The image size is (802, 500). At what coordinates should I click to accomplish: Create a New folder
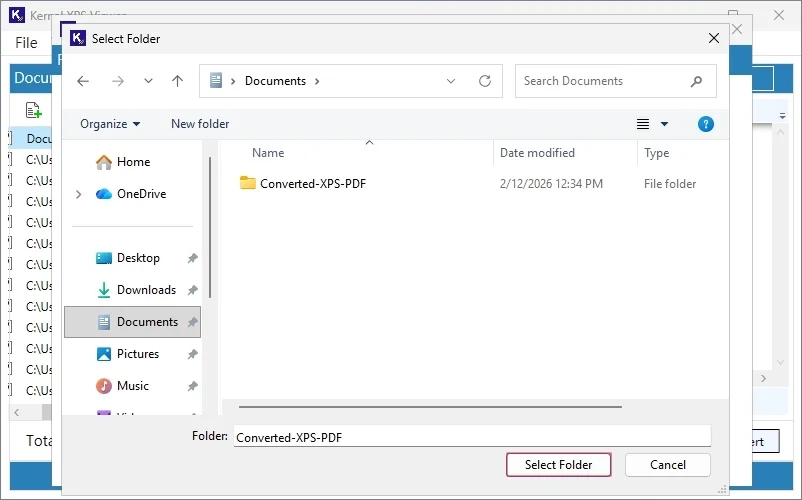click(x=200, y=124)
